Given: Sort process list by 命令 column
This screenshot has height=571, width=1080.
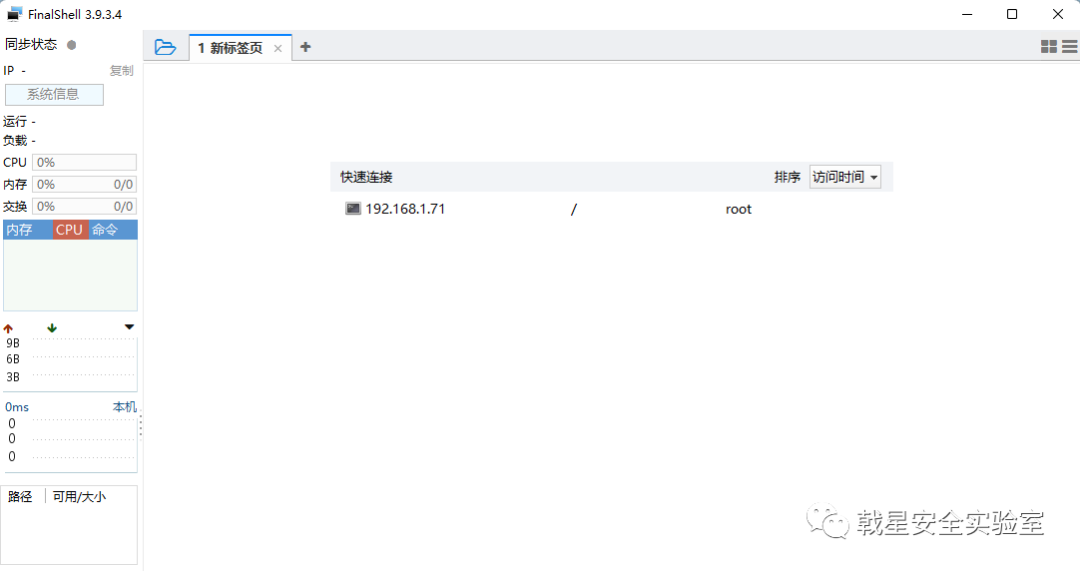Looking at the screenshot, I should 113,230.
